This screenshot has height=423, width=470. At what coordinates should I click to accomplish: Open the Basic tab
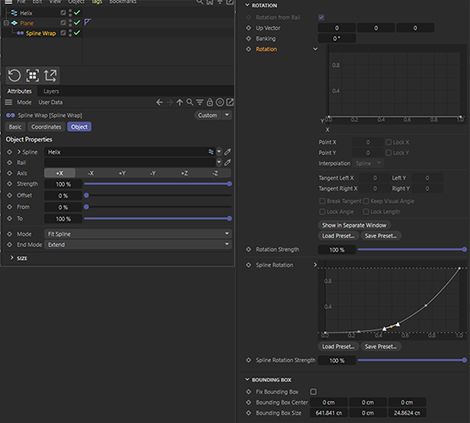[15, 127]
